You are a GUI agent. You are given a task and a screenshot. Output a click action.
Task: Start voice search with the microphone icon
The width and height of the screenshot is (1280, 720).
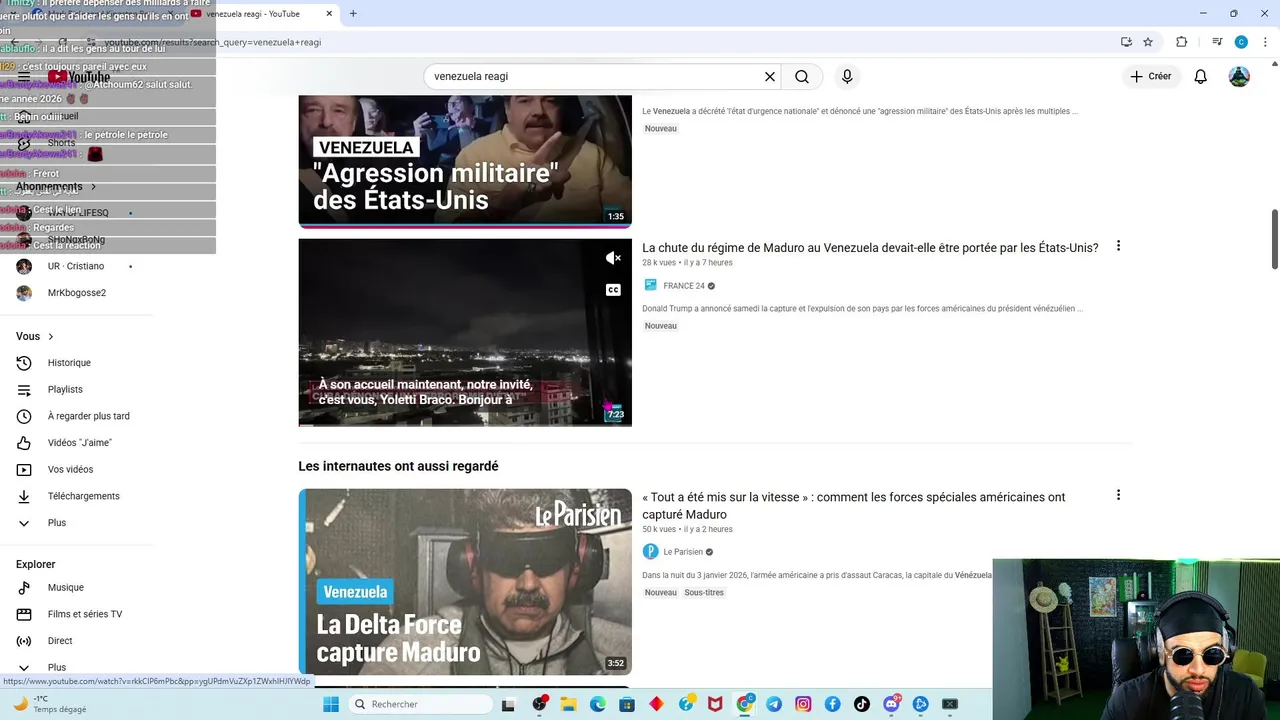(847, 77)
